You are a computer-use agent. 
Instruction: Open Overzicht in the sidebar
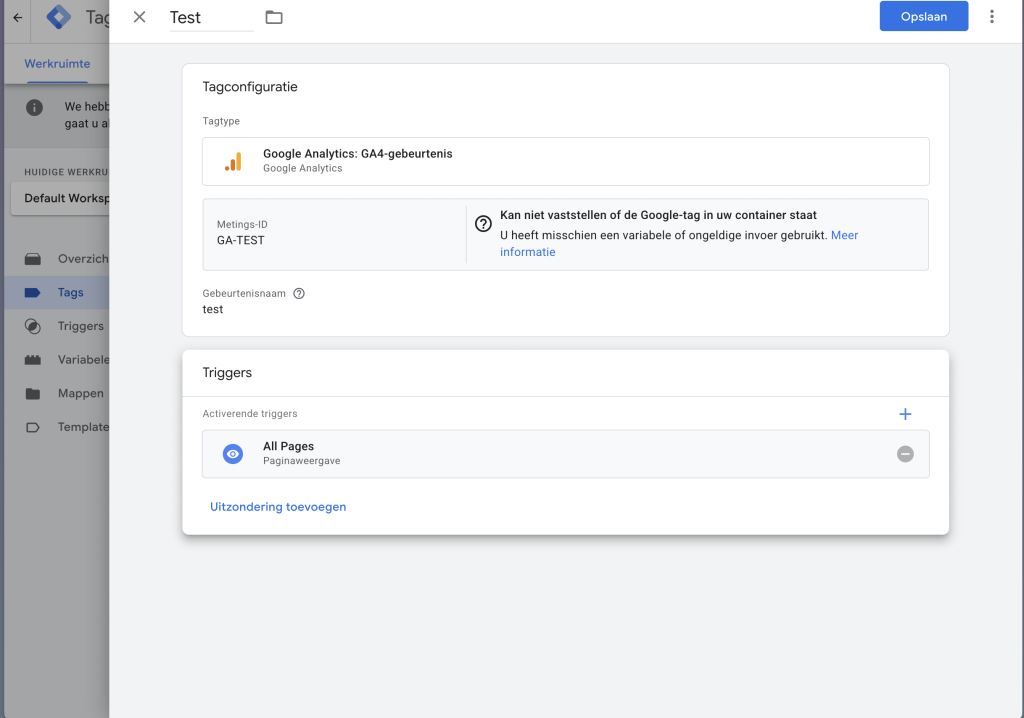tap(57, 259)
